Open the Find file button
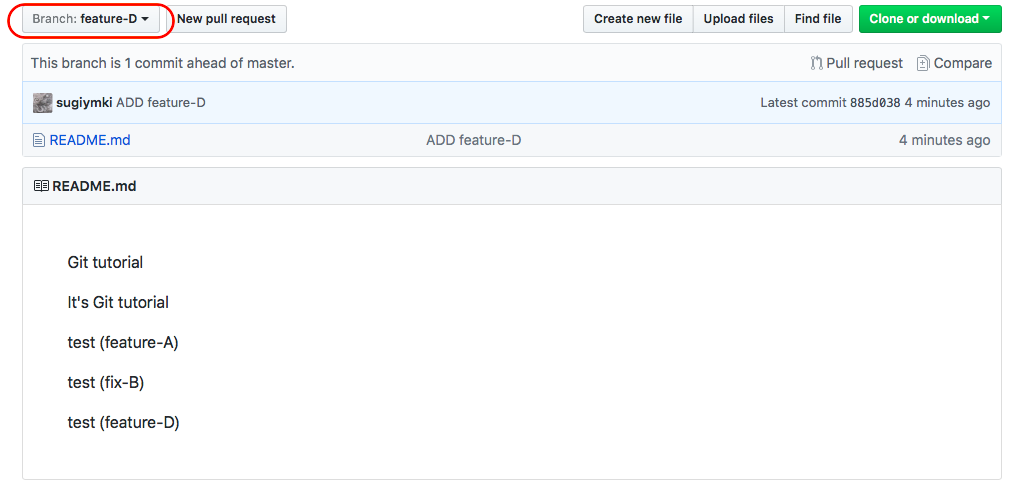The height and width of the screenshot is (489, 1015). [818, 19]
